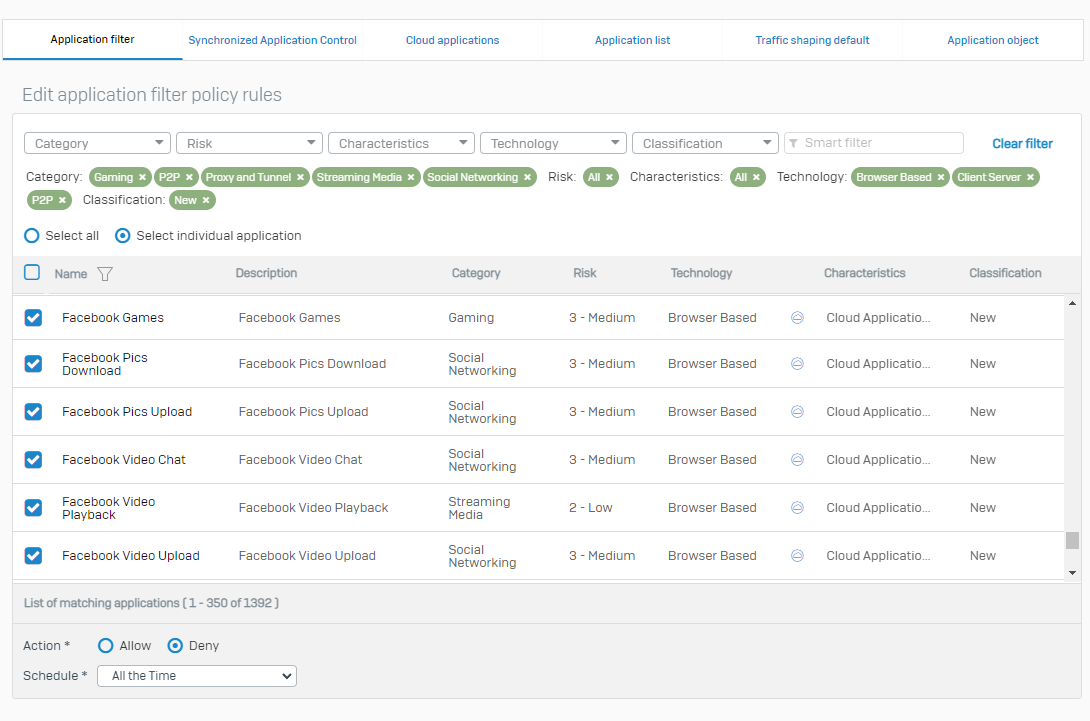Switch to the Application filter tab
Viewport: 1090px width, 721px height.
tap(92, 40)
